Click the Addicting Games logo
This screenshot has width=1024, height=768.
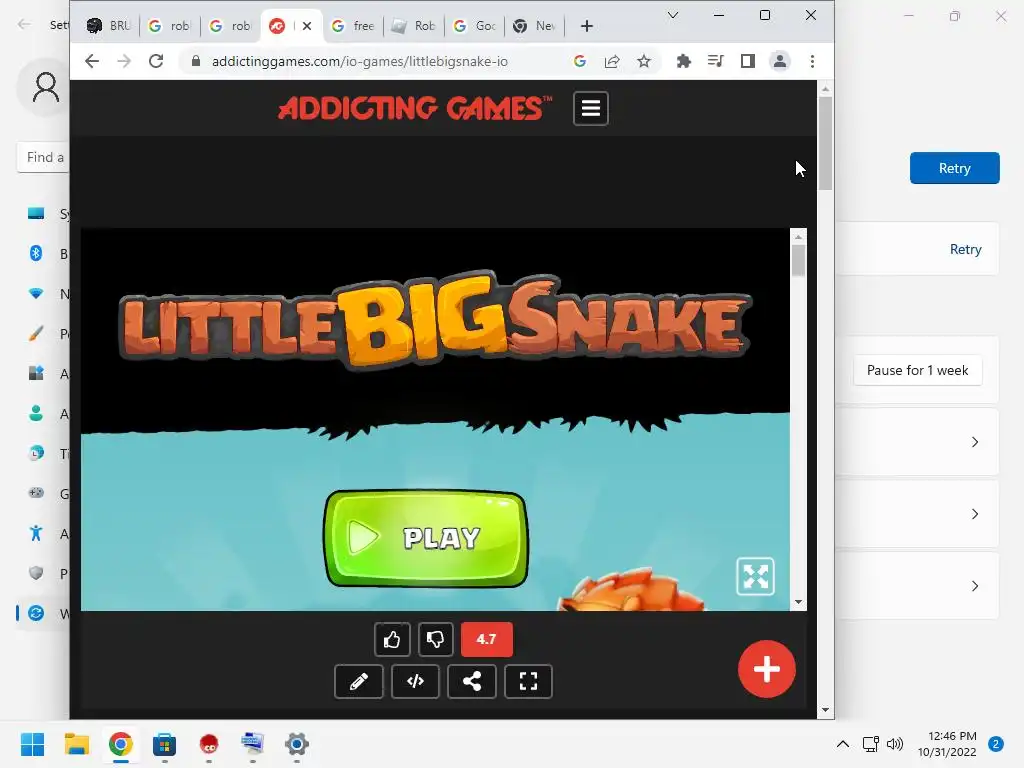415,108
